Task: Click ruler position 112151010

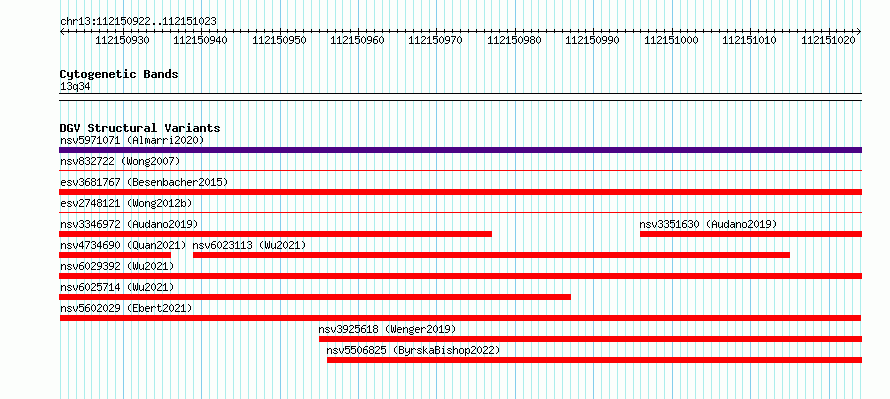Action: pos(750,40)
